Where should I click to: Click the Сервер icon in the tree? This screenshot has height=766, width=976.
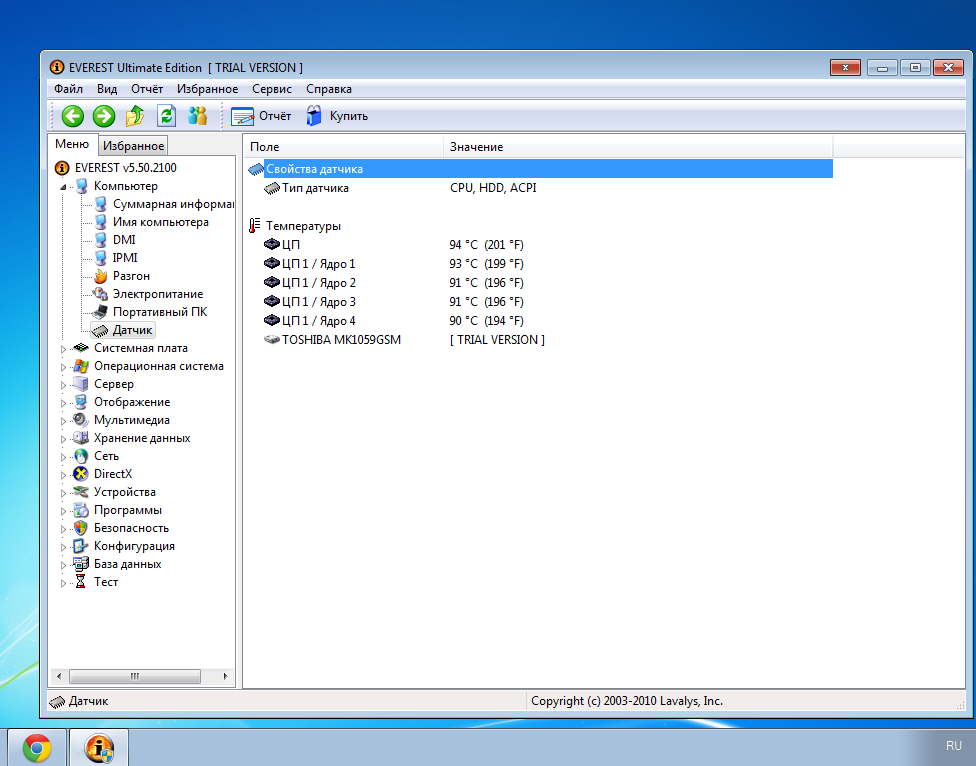point(81,384)
